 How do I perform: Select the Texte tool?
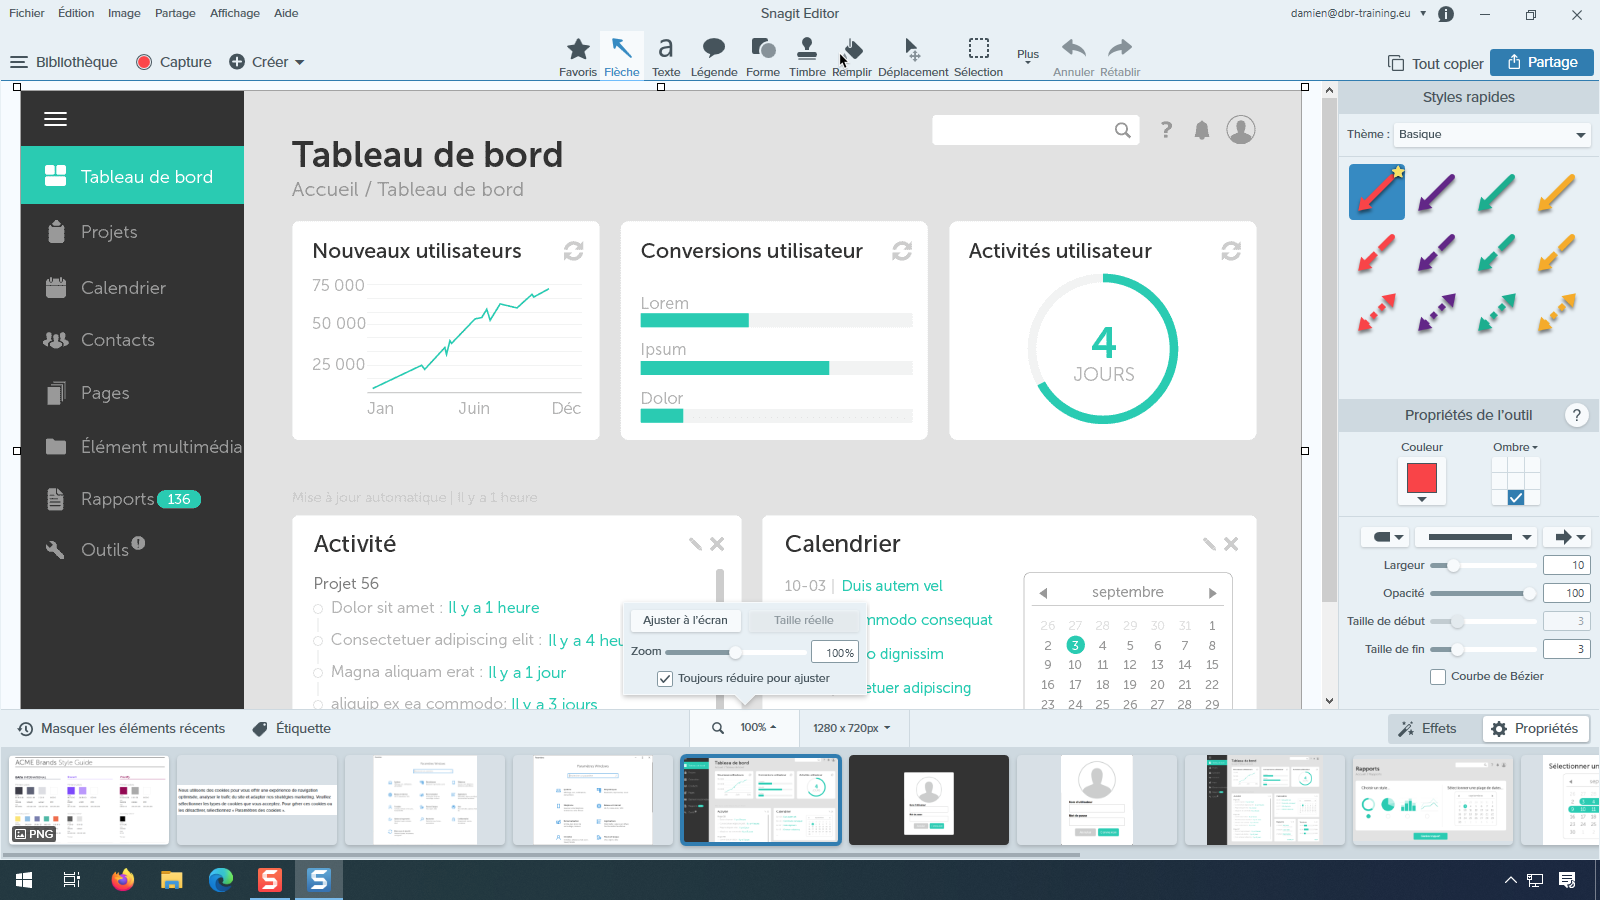666,57
